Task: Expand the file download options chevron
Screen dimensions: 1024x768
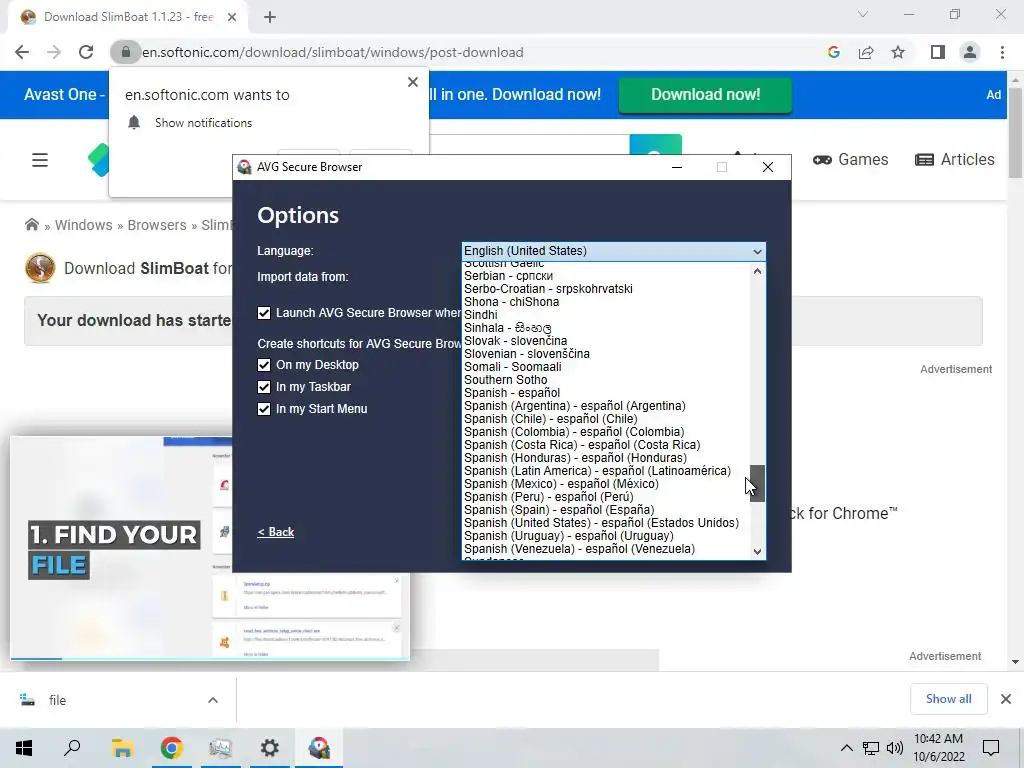Action: [x=213, y=700]
